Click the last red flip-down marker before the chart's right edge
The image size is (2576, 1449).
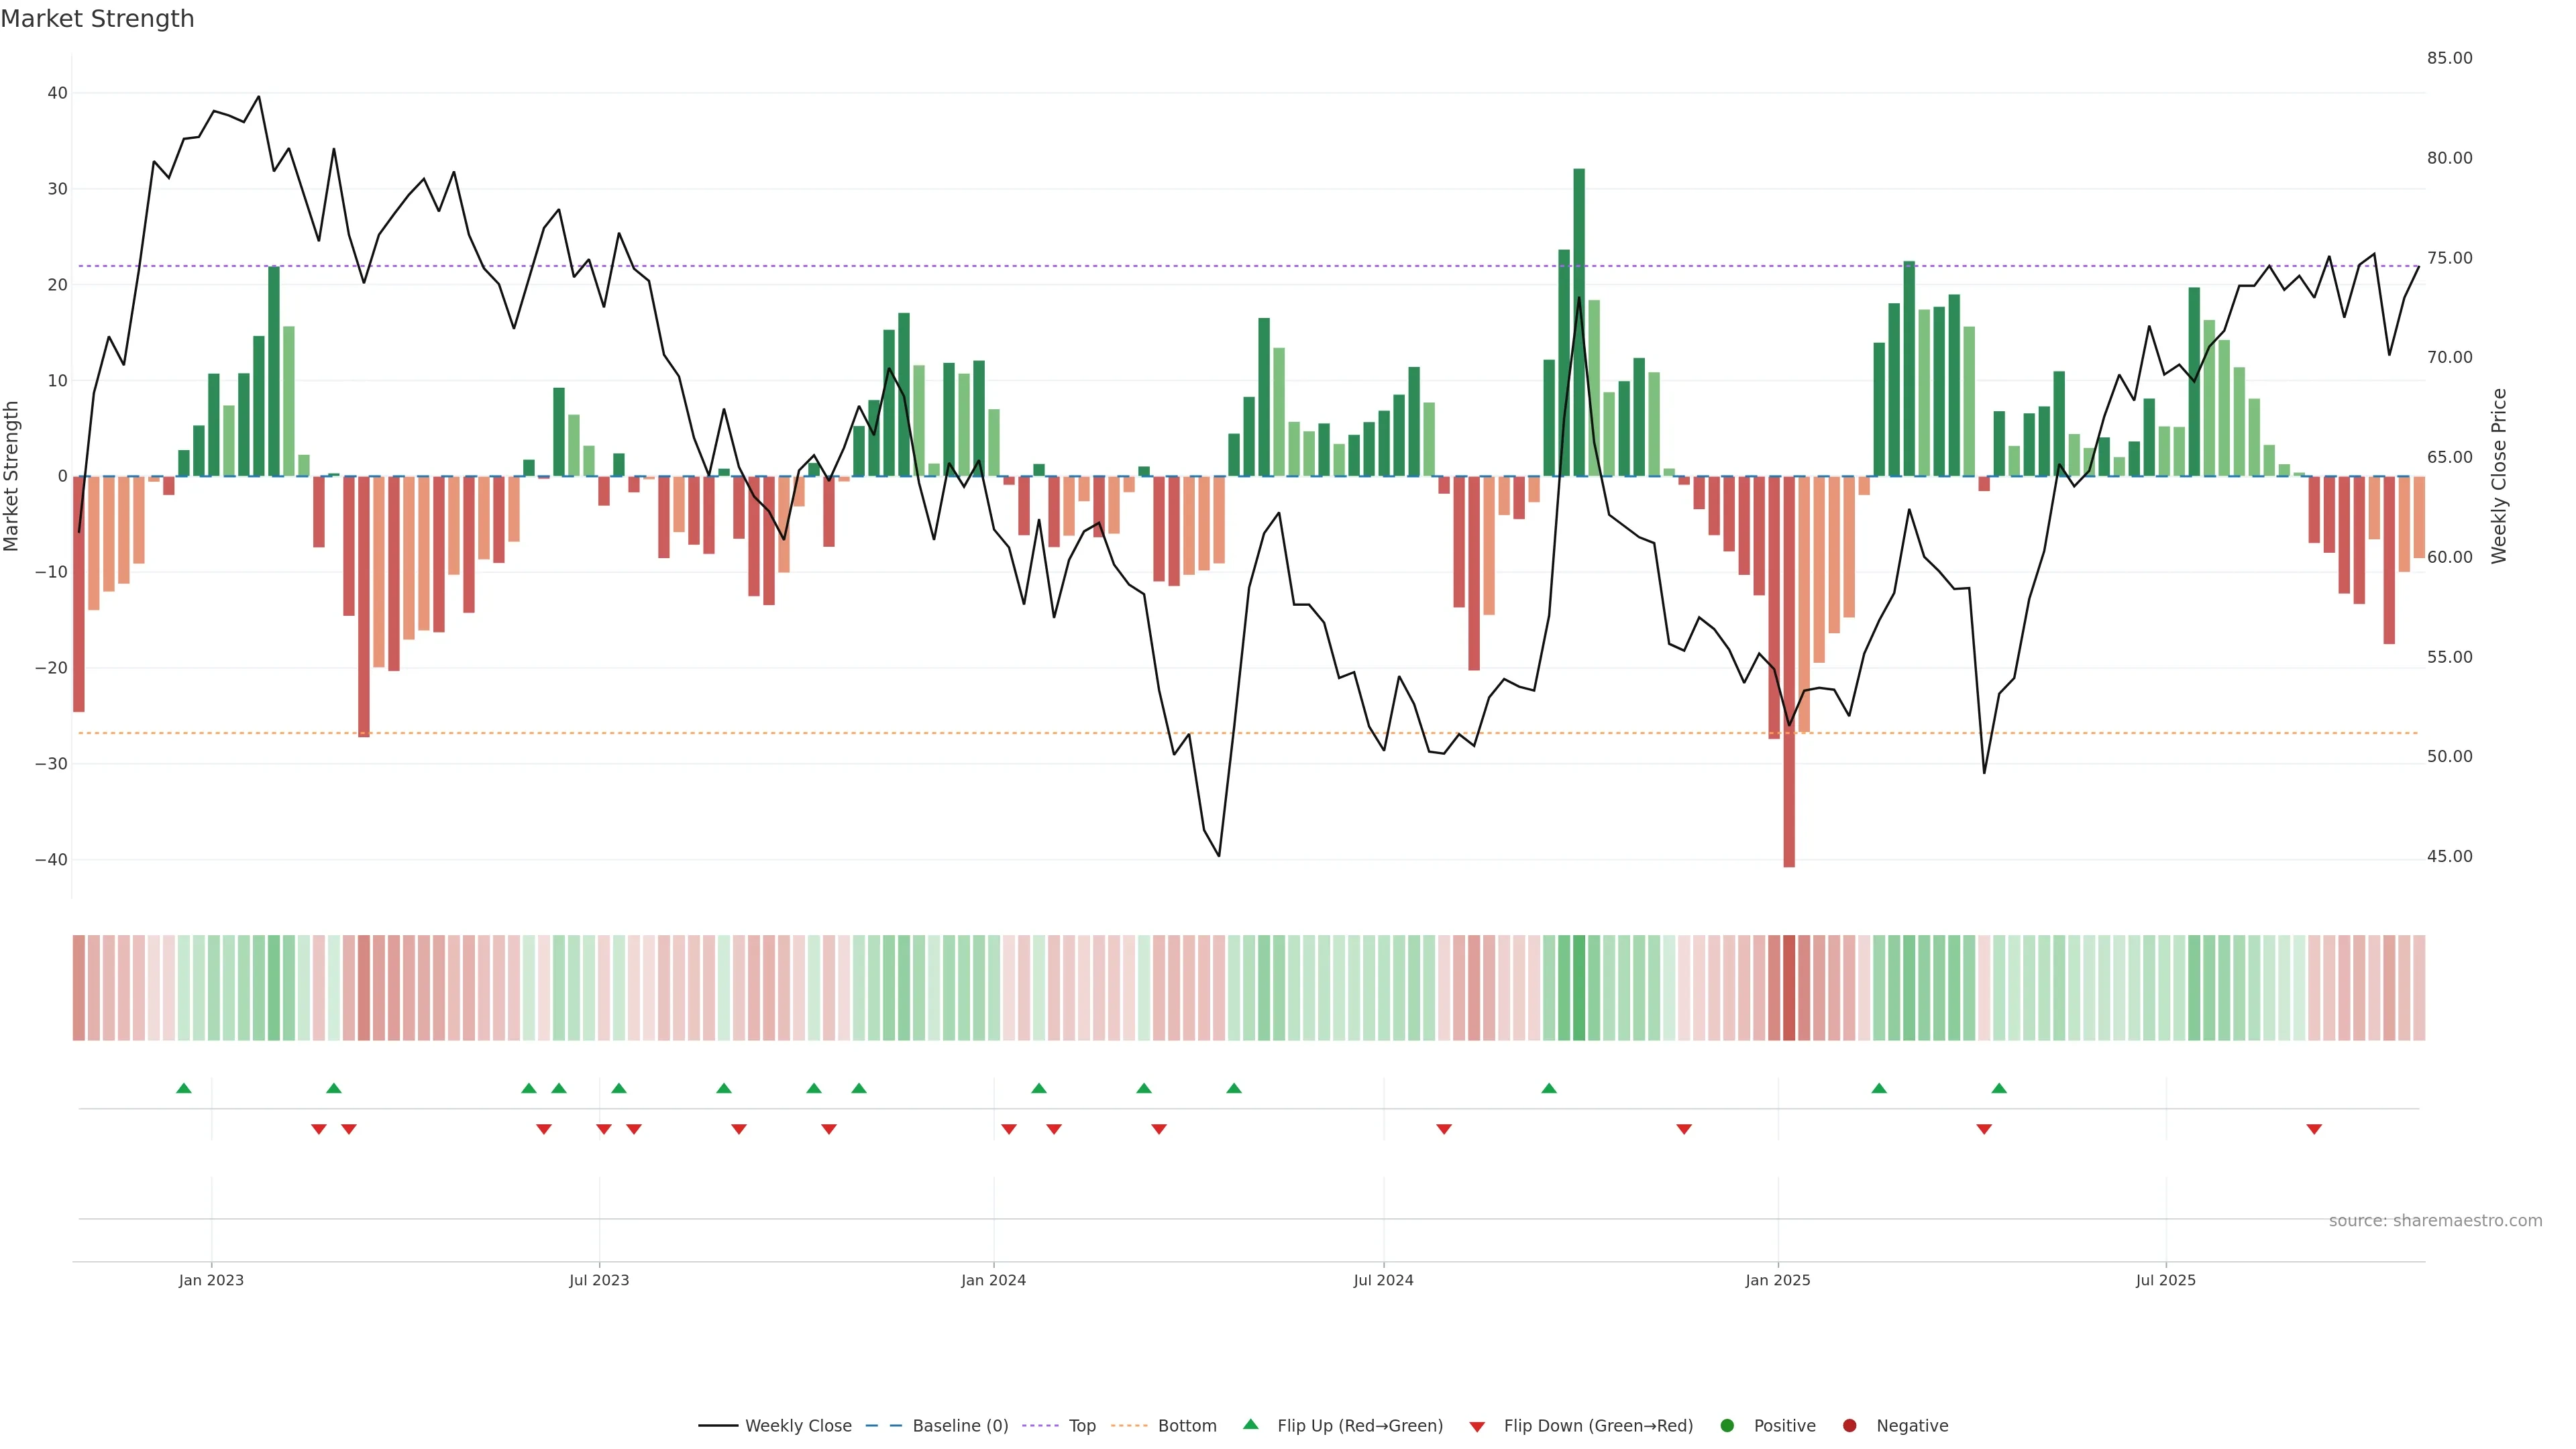2314,1129
